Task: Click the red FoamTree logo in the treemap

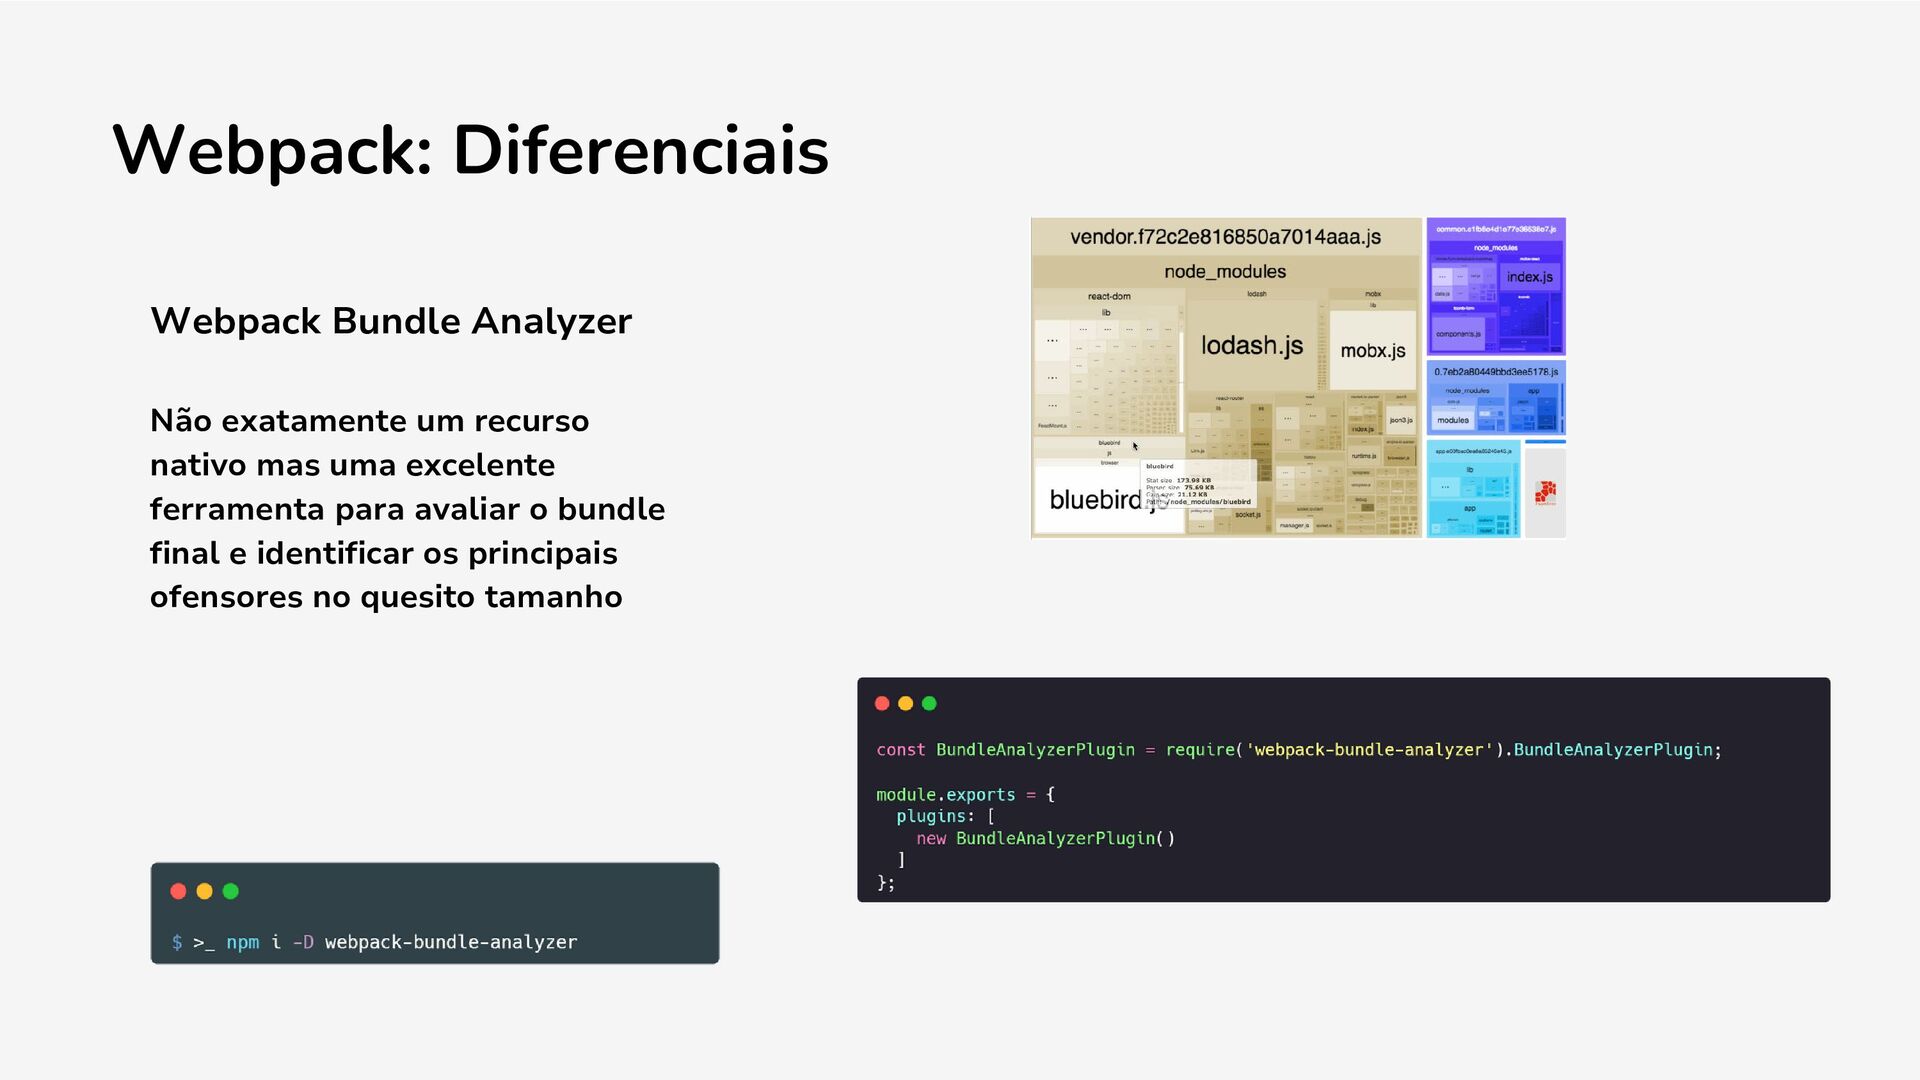Action: tap(1545, 492)
